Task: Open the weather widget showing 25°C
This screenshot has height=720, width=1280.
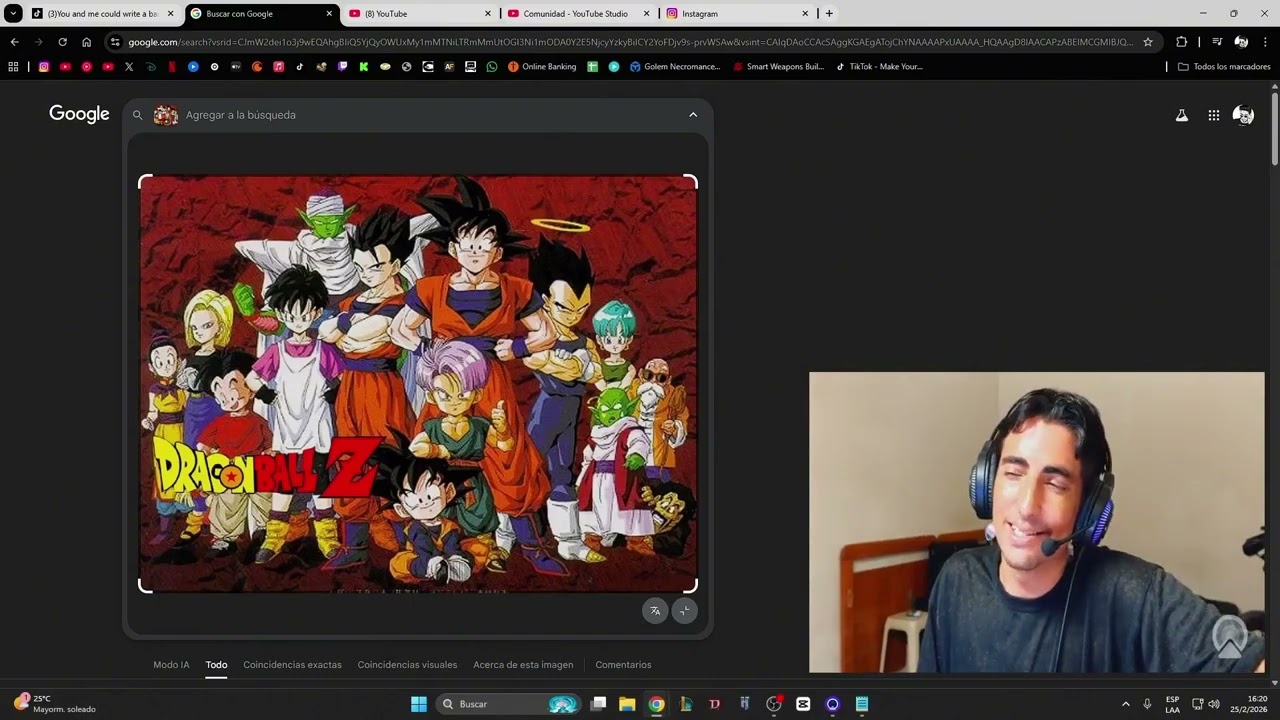Action: pos(55,704)
